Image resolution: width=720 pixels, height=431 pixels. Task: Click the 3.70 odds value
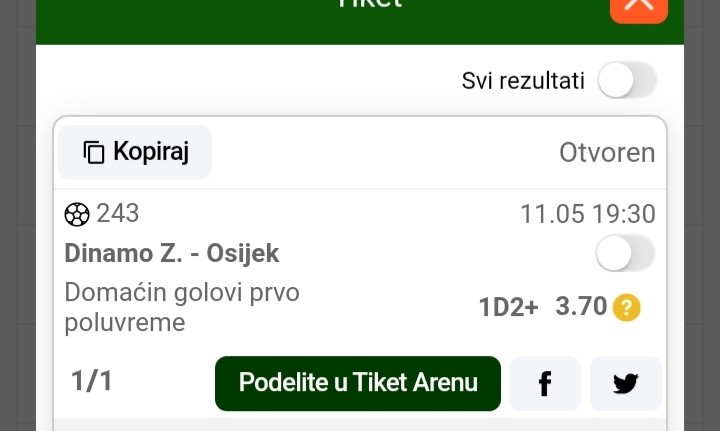coord(581,307)
